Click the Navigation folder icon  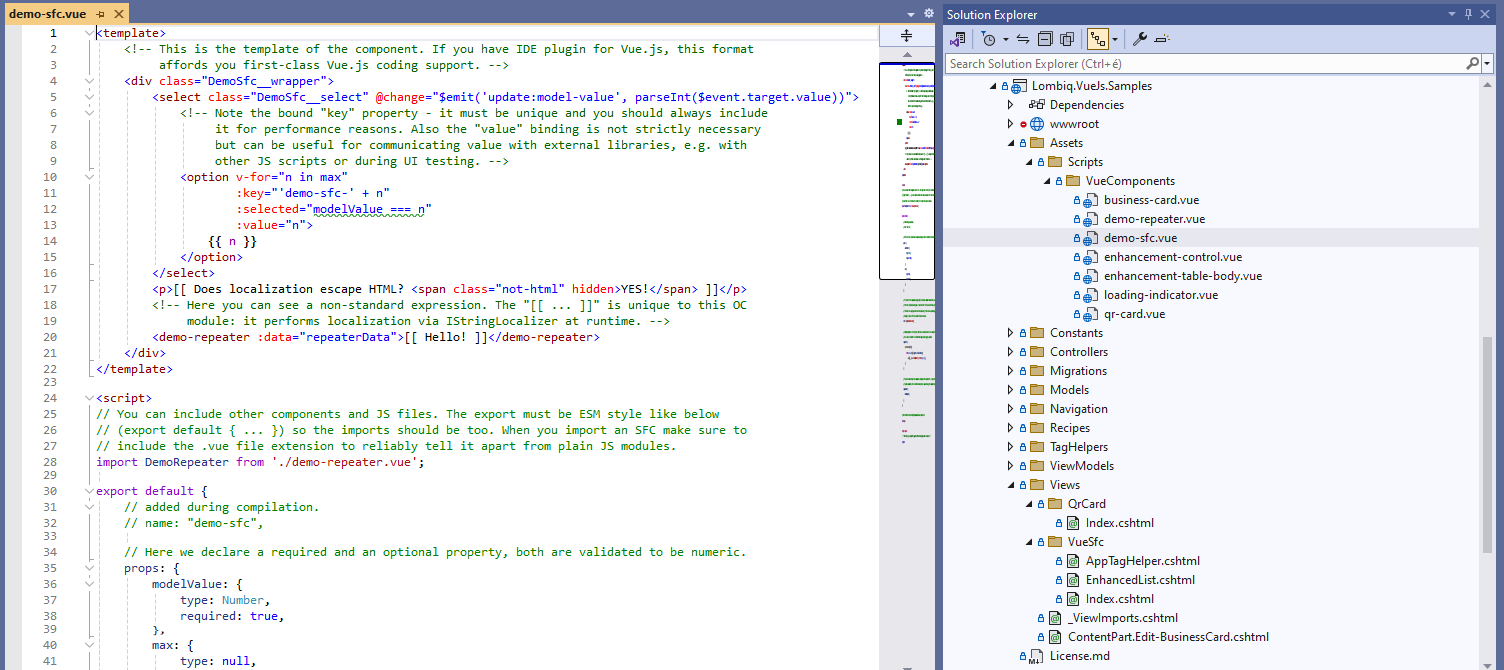[1036, 409]
